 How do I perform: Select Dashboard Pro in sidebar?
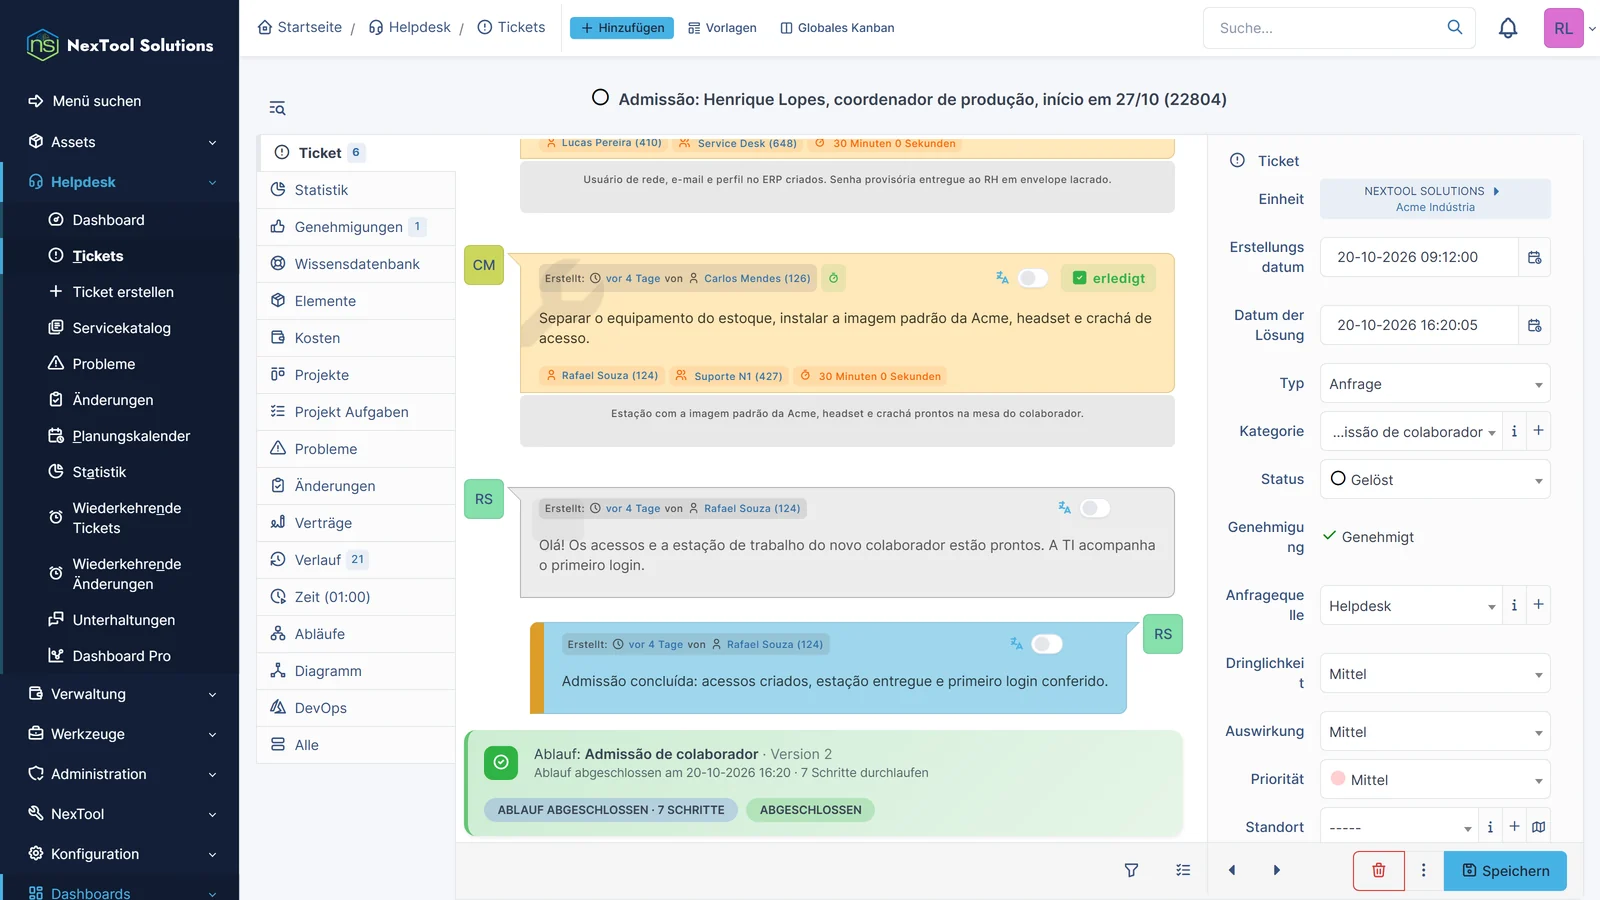pos(121,656)
